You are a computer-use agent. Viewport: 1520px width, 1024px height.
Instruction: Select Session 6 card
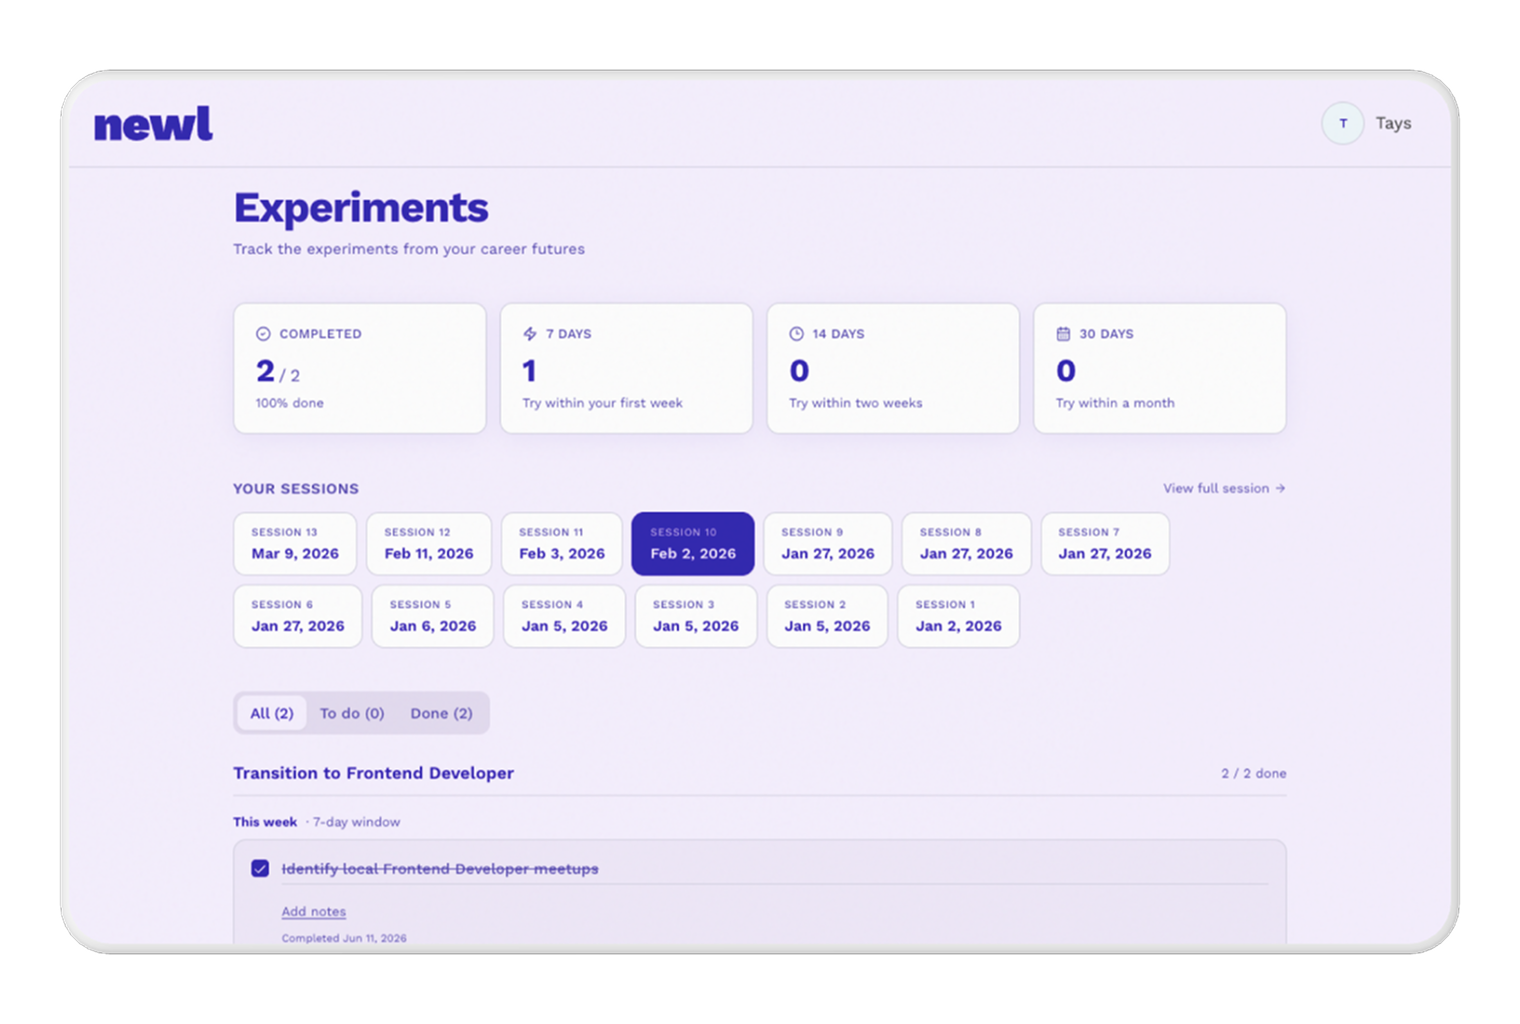[x=298, y=616]
